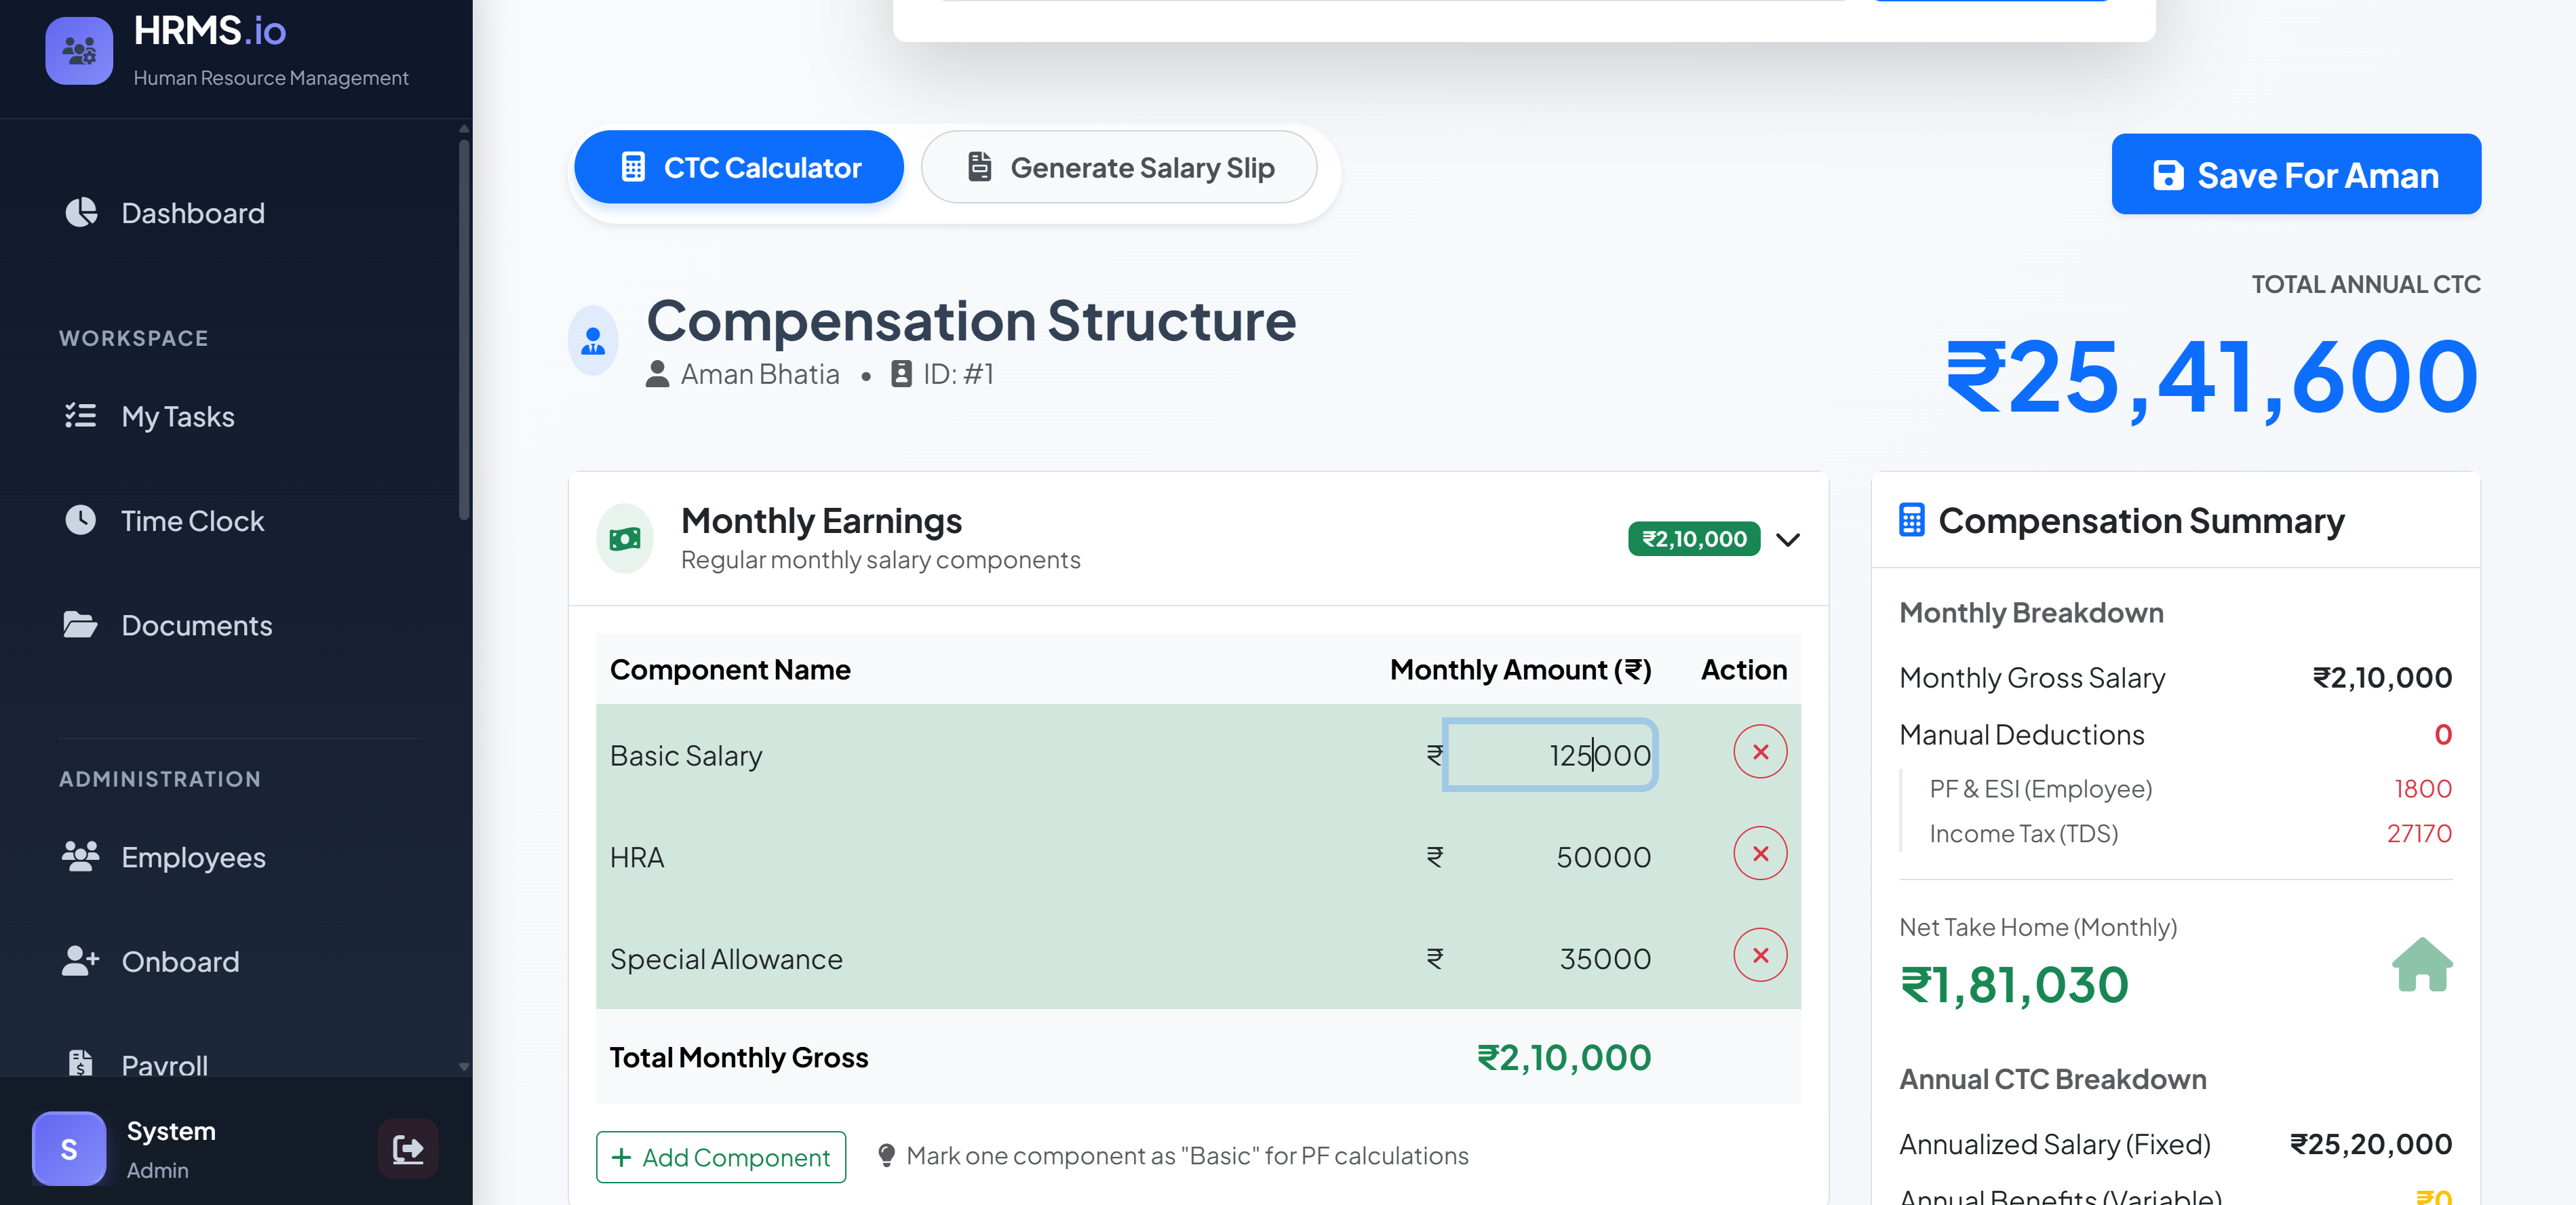Image resolution: width=2576 pixels, height=1205 pixels.
Task: Click the HRMS.io logo icon
Action: [x=79, y=50]
